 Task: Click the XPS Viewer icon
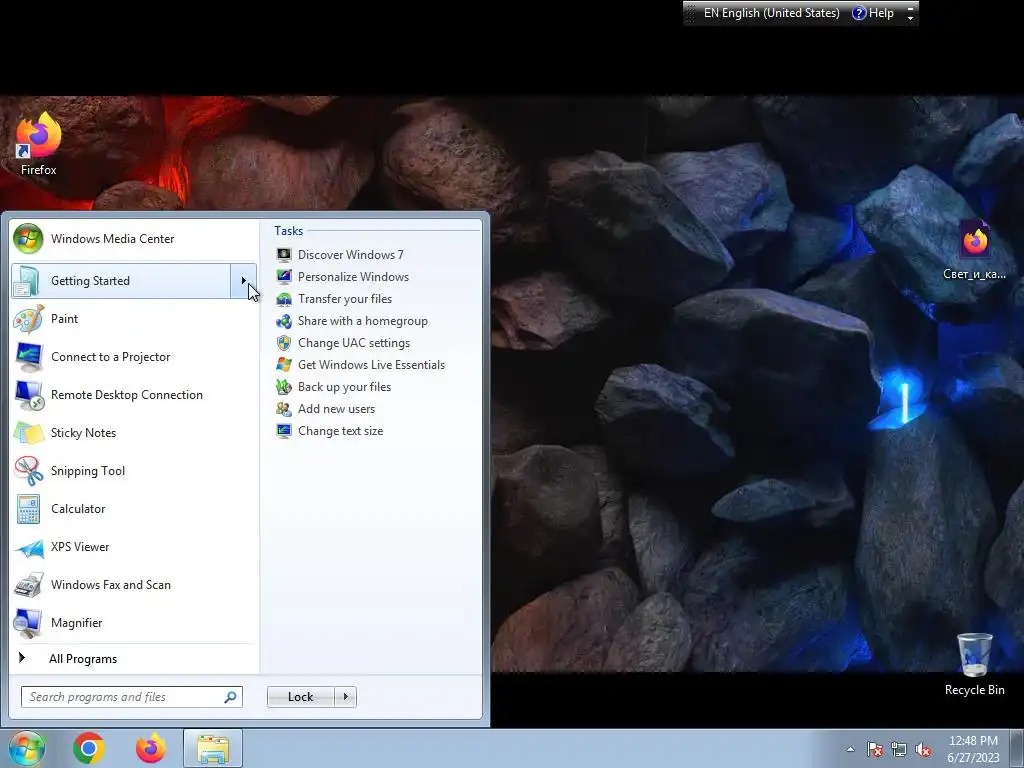tap(28, 547)
